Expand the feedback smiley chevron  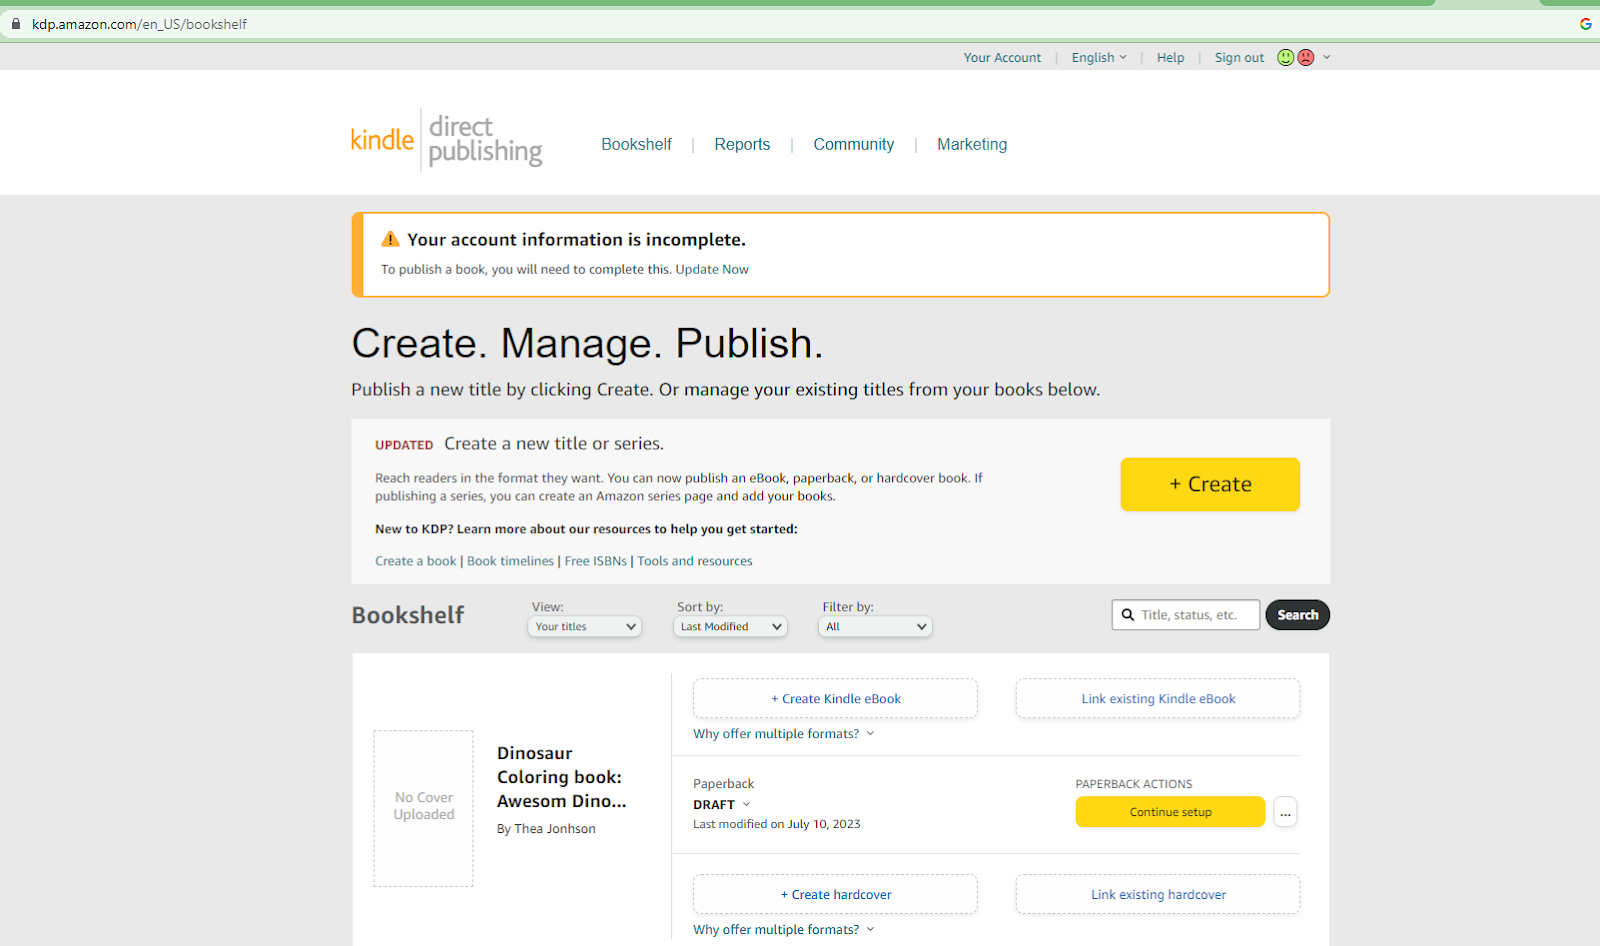[x=1327, y=57]
